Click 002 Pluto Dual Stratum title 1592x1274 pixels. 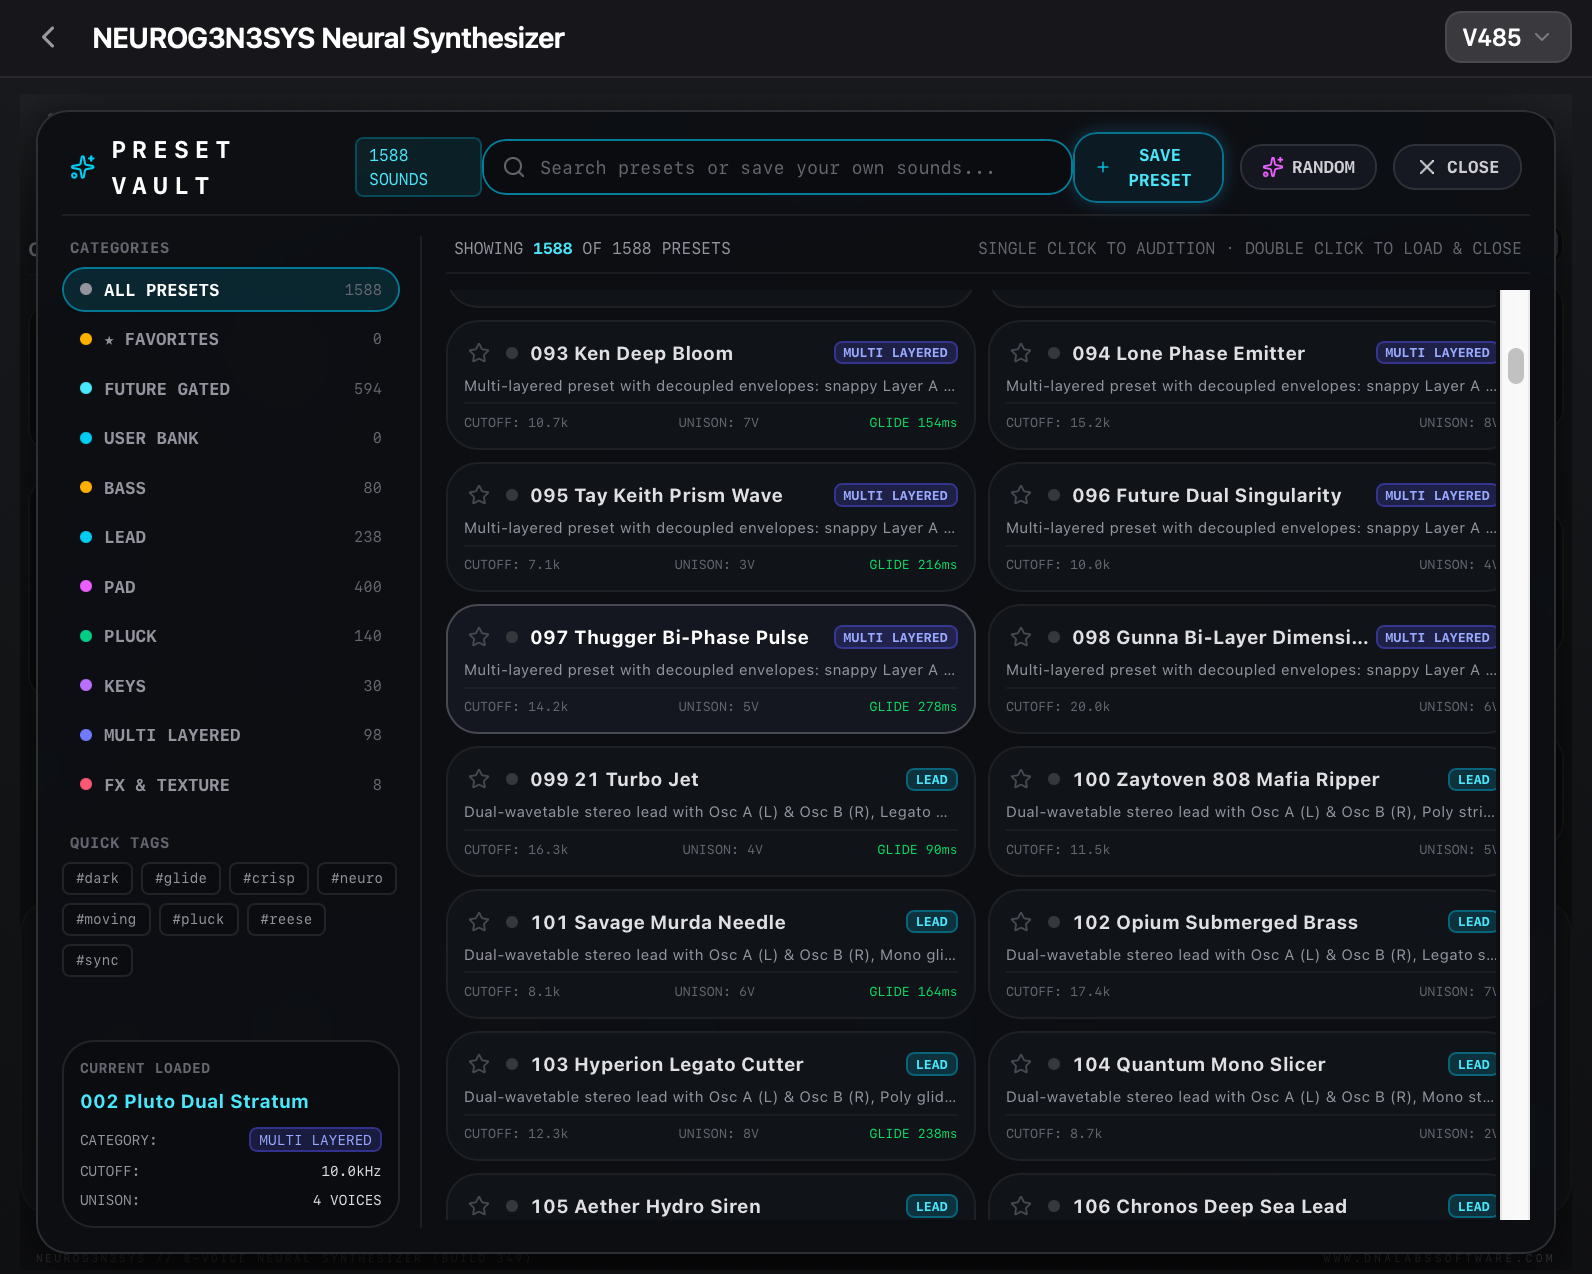tap(194, 1101)
